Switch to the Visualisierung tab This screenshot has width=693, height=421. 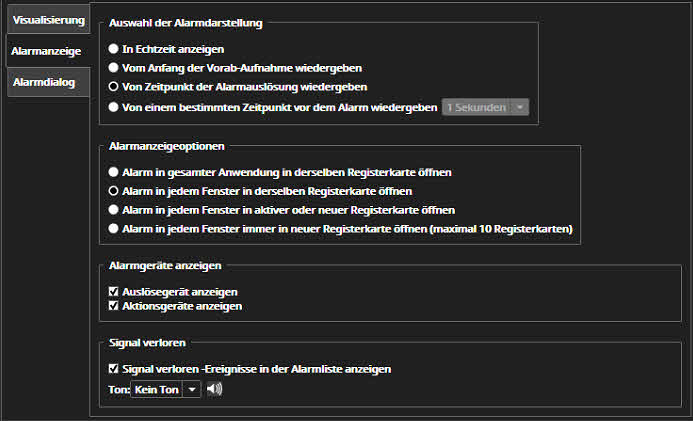pyautogui.click(x=43, y=20)
